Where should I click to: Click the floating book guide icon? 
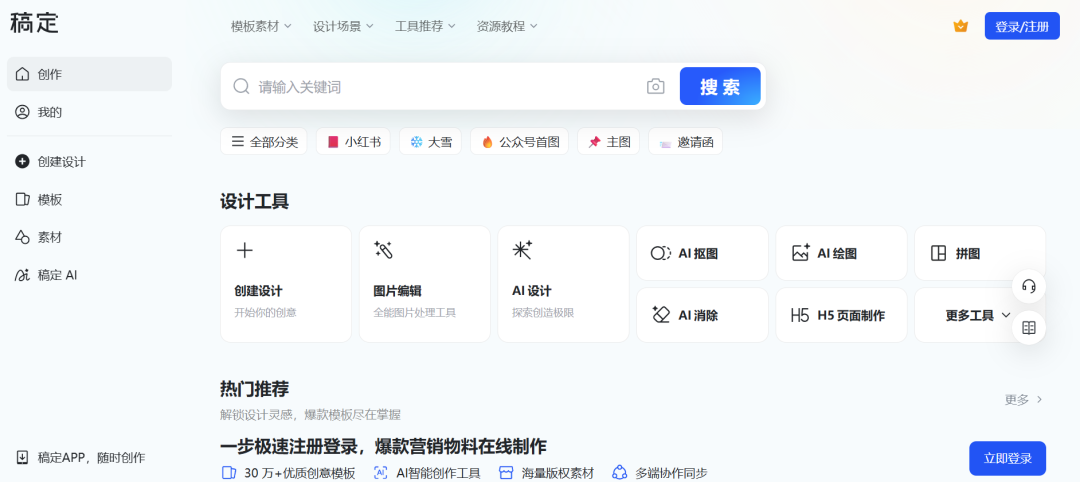[1029, 328]
